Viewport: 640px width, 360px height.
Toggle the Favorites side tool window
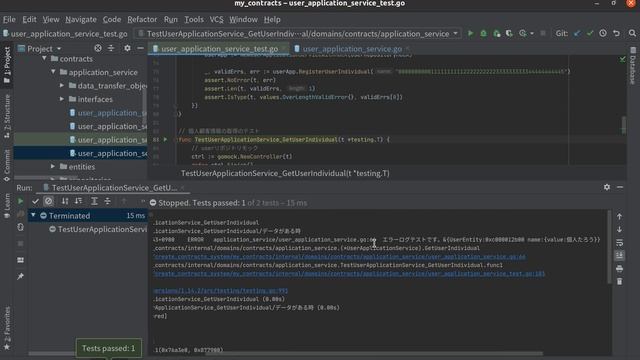7,329
